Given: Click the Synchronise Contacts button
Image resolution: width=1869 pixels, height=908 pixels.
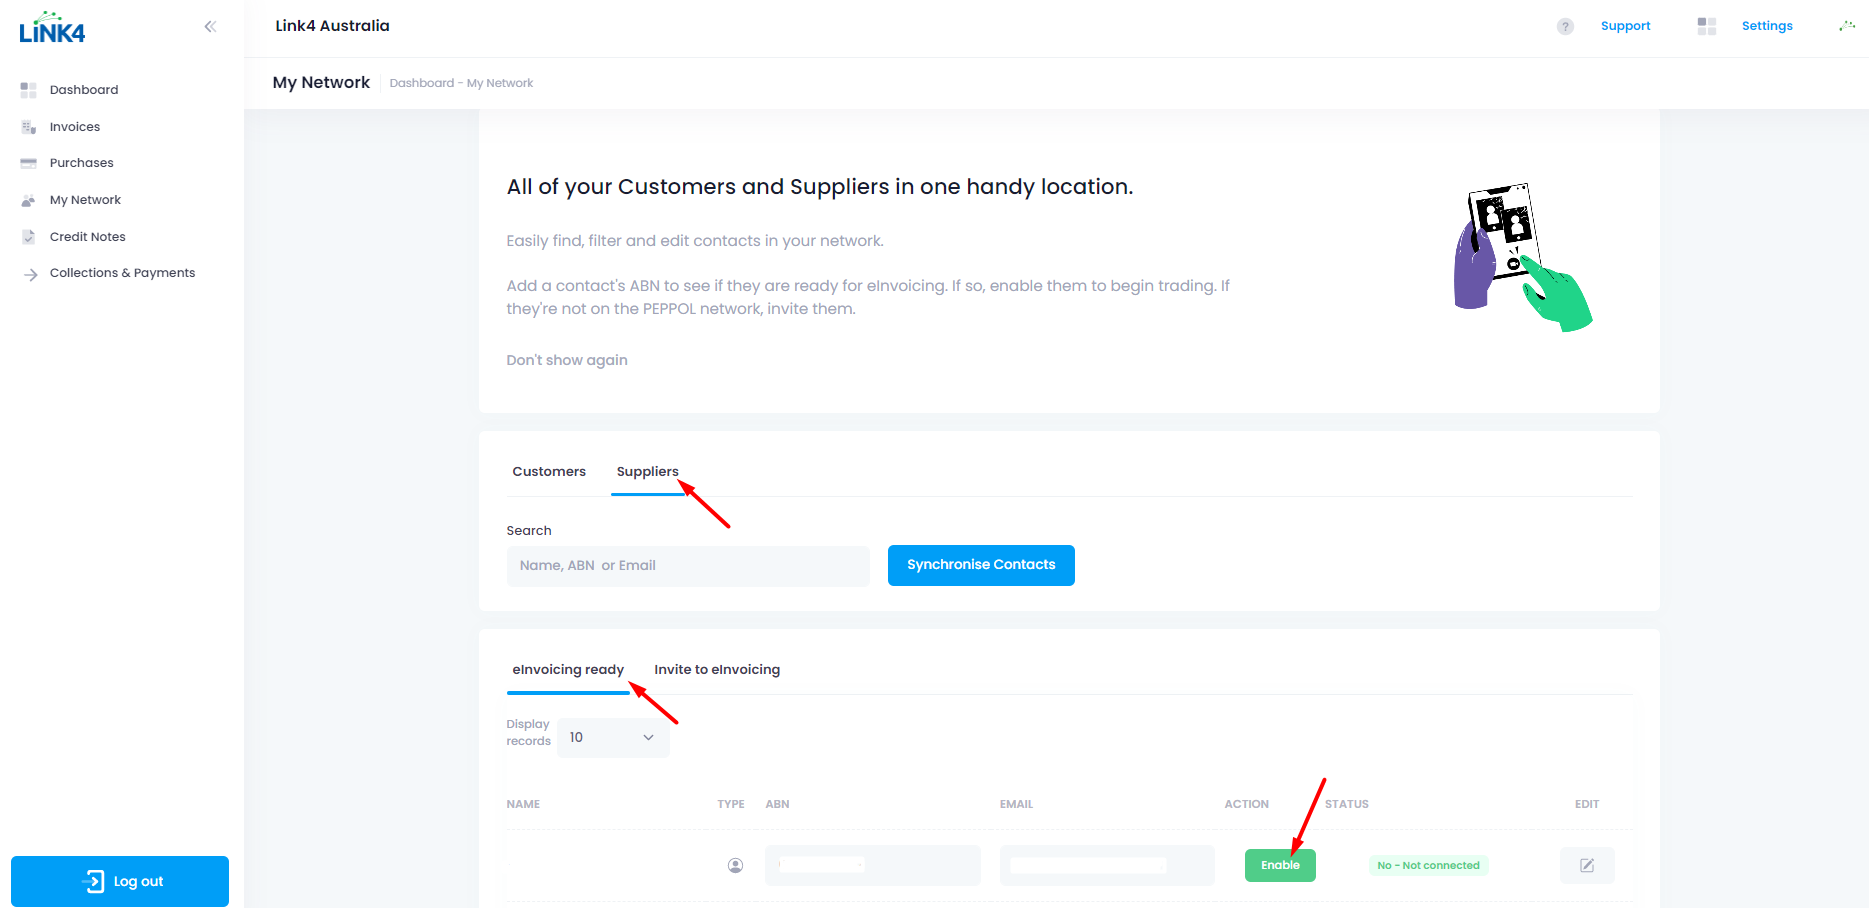Looking at the screenshot, I should pos(981,565).
